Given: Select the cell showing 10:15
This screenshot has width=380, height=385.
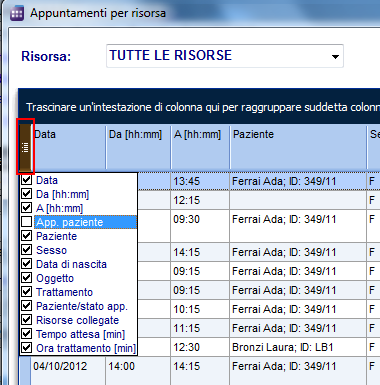Looking at the screenshot, I should pos(200,309).
